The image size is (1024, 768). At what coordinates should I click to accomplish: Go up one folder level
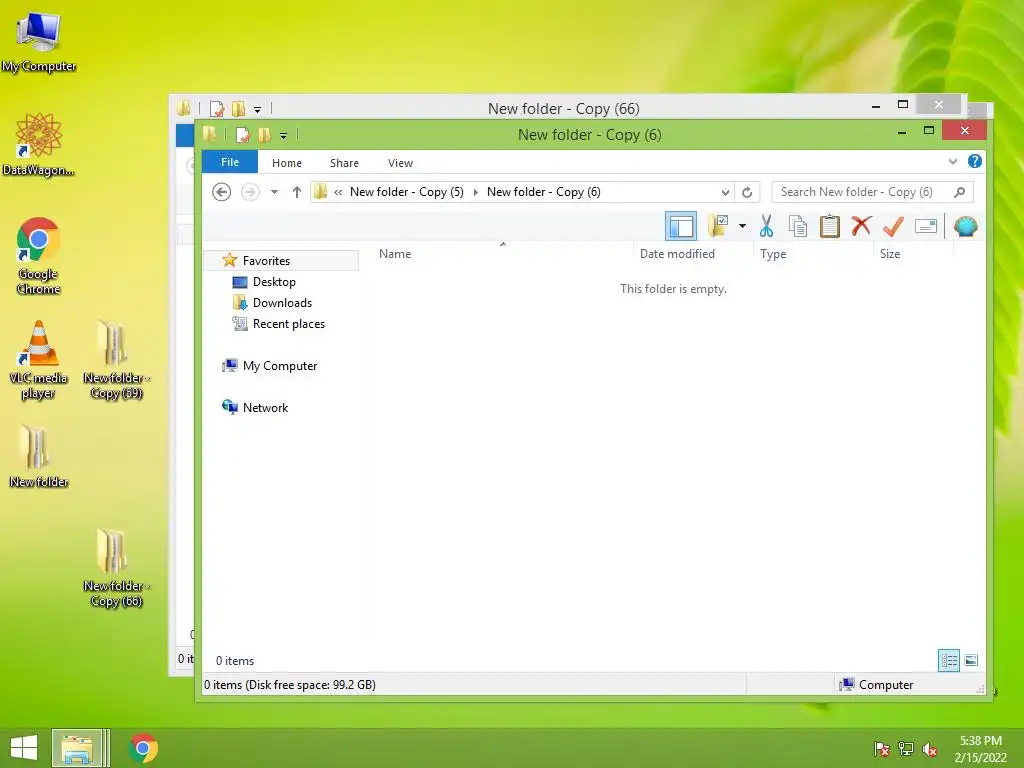296,192
